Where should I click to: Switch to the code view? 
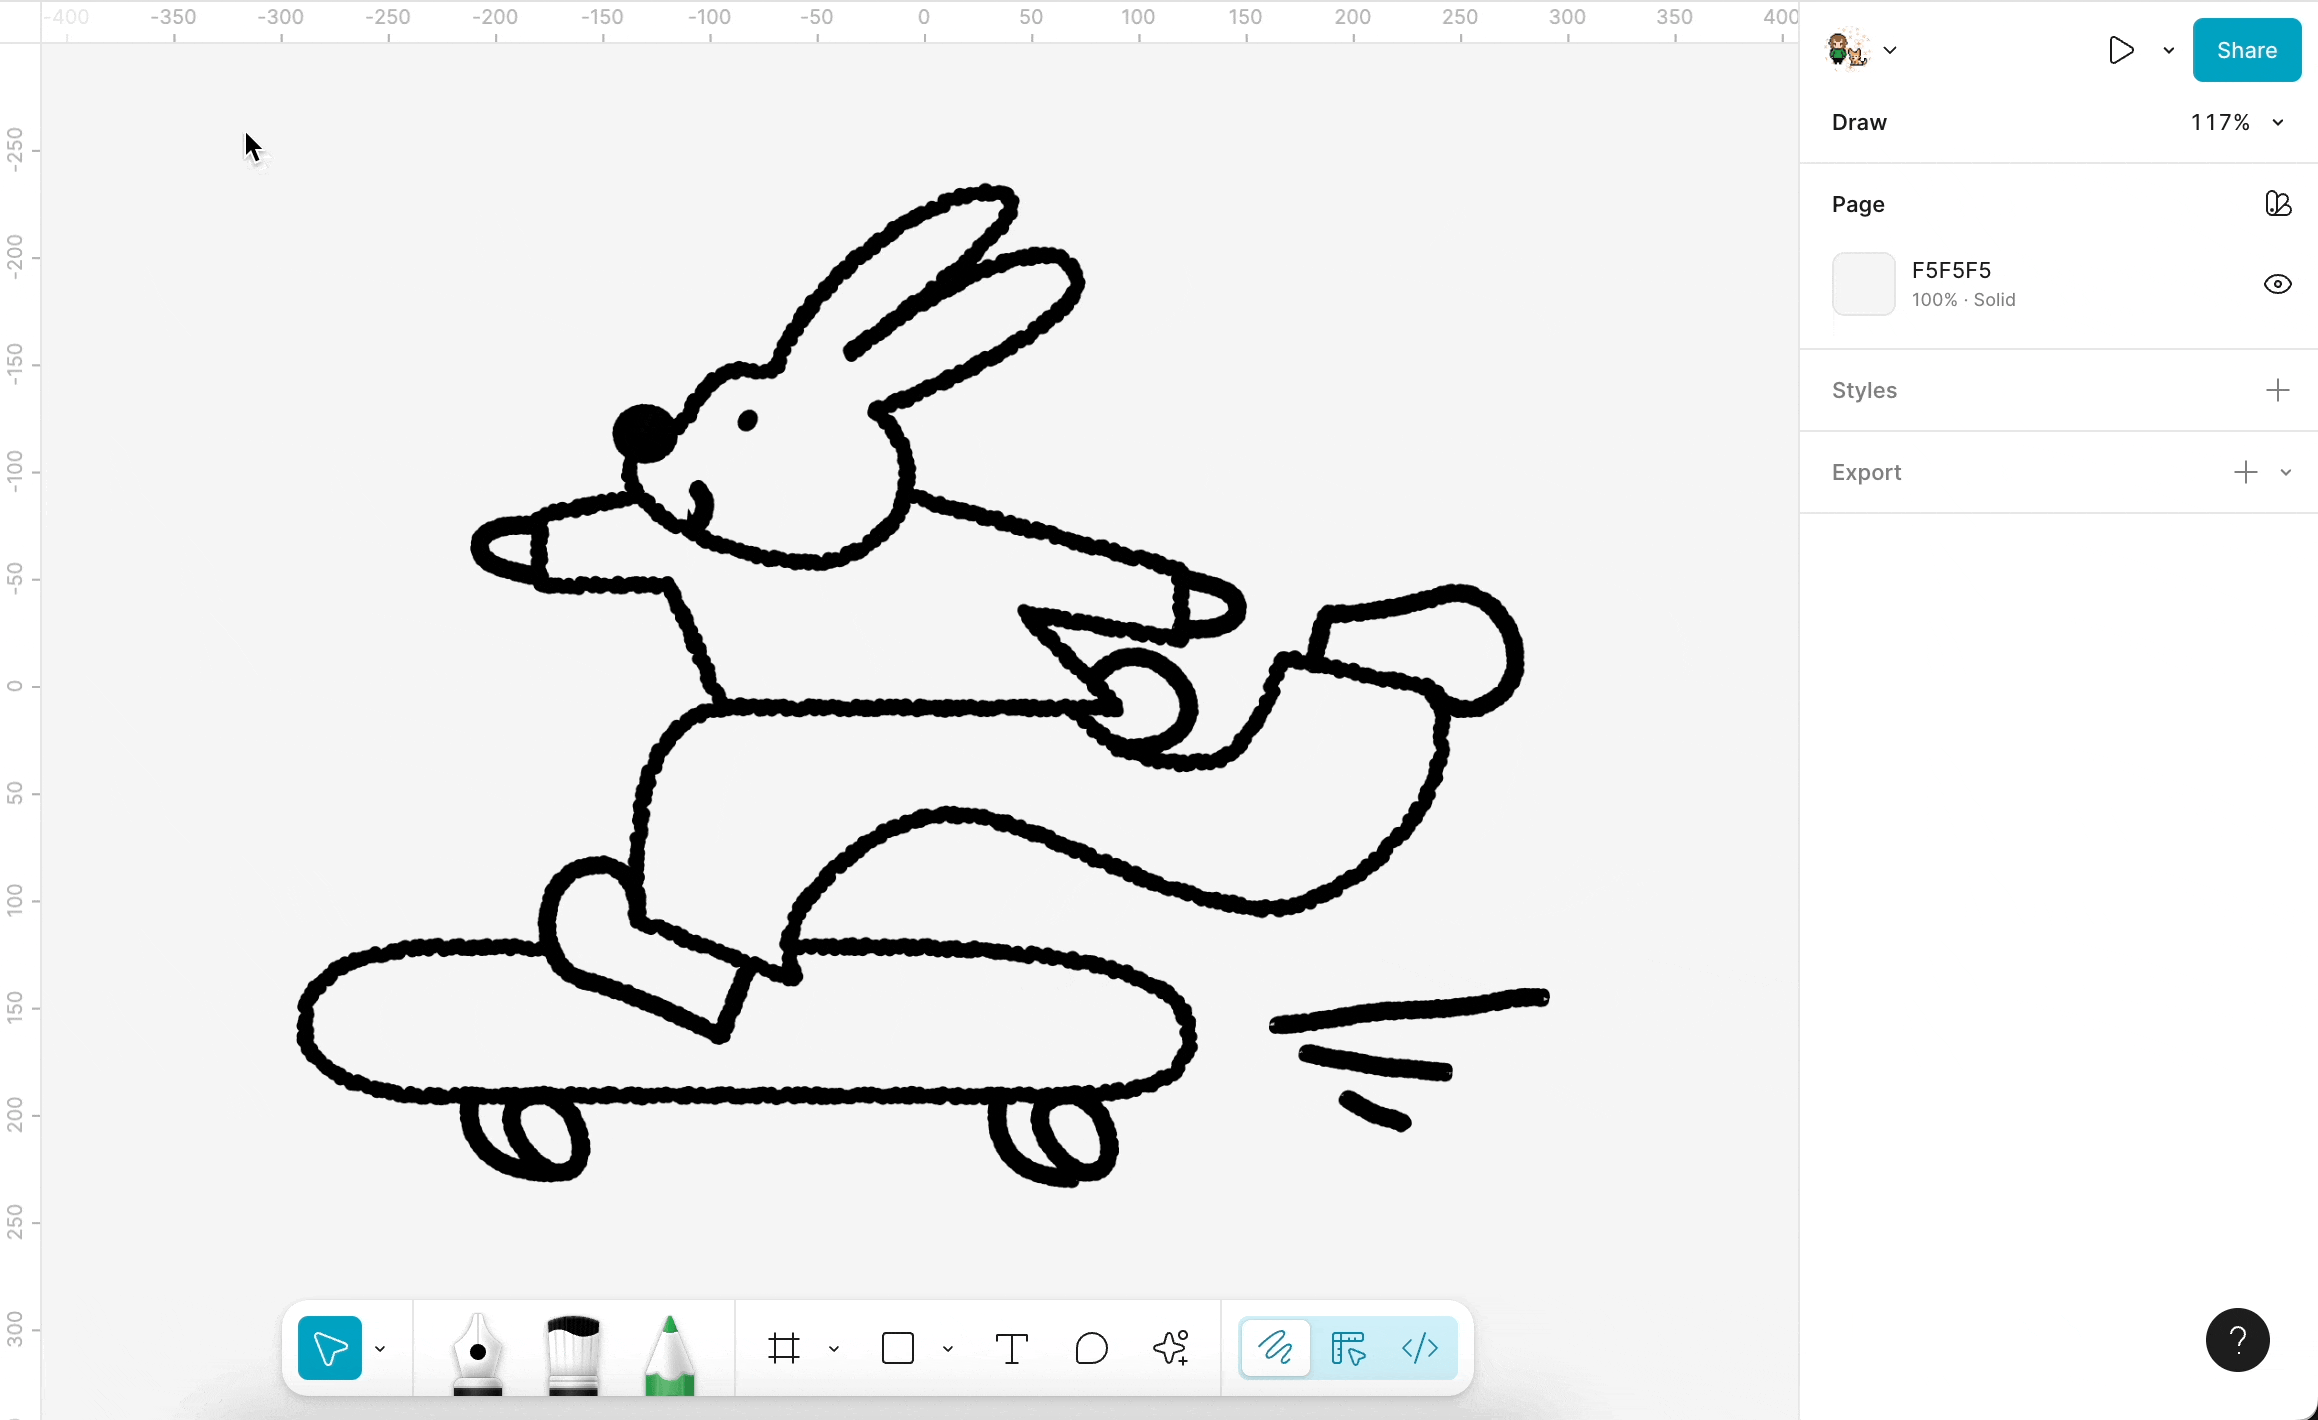(x=1420, y=1348)
